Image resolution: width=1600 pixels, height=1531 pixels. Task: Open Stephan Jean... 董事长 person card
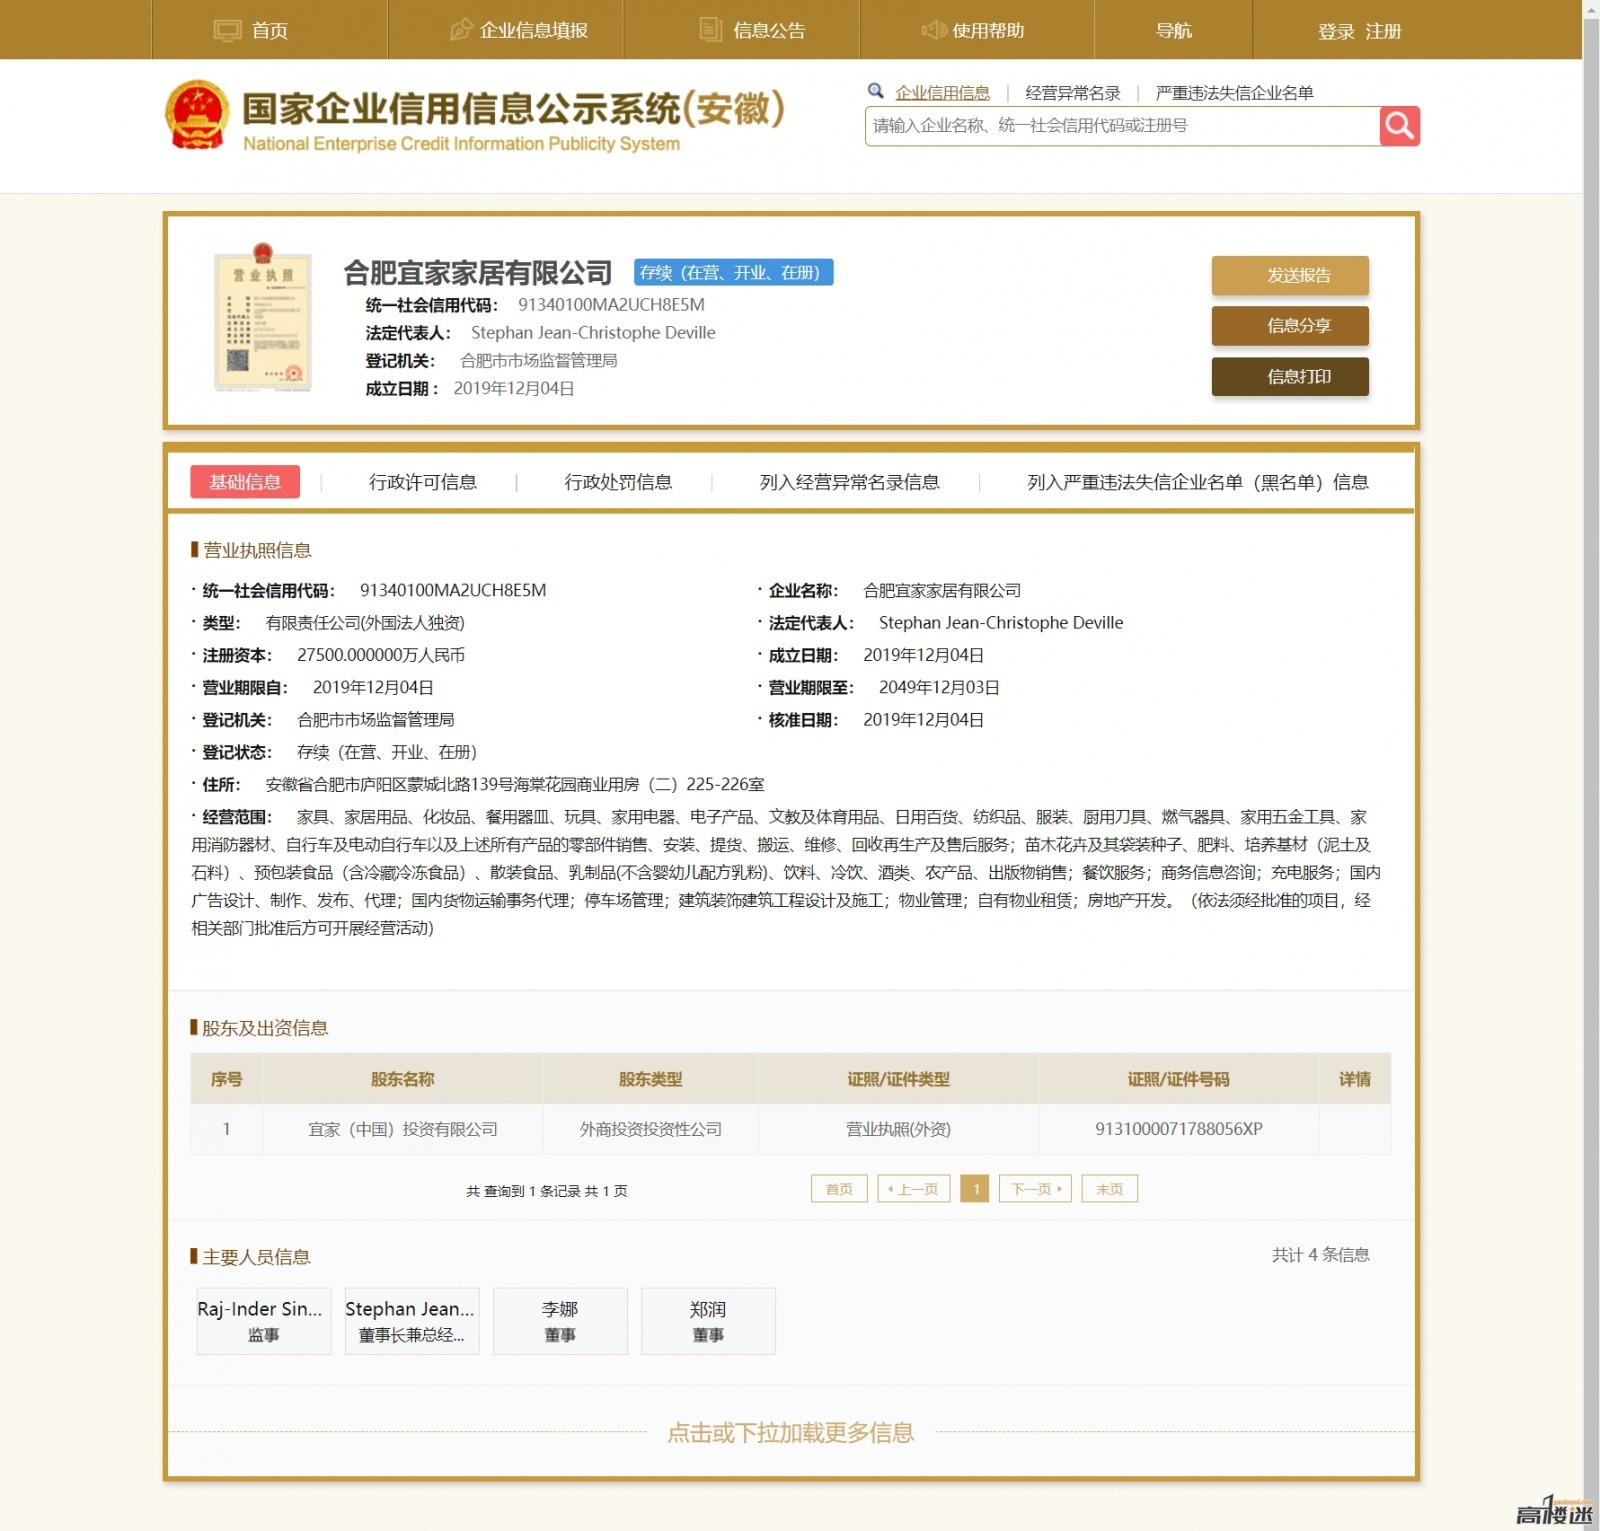[412, 1321]
